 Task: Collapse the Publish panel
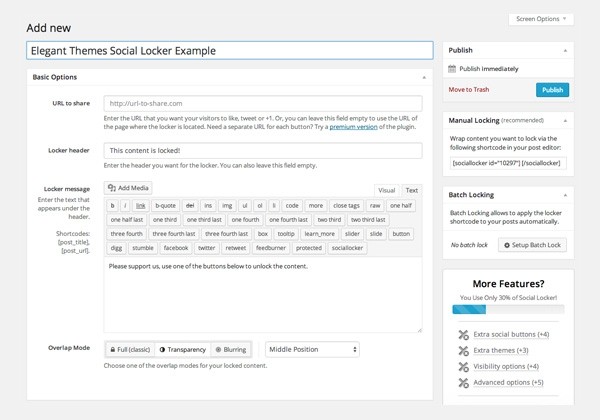point(565,50)
